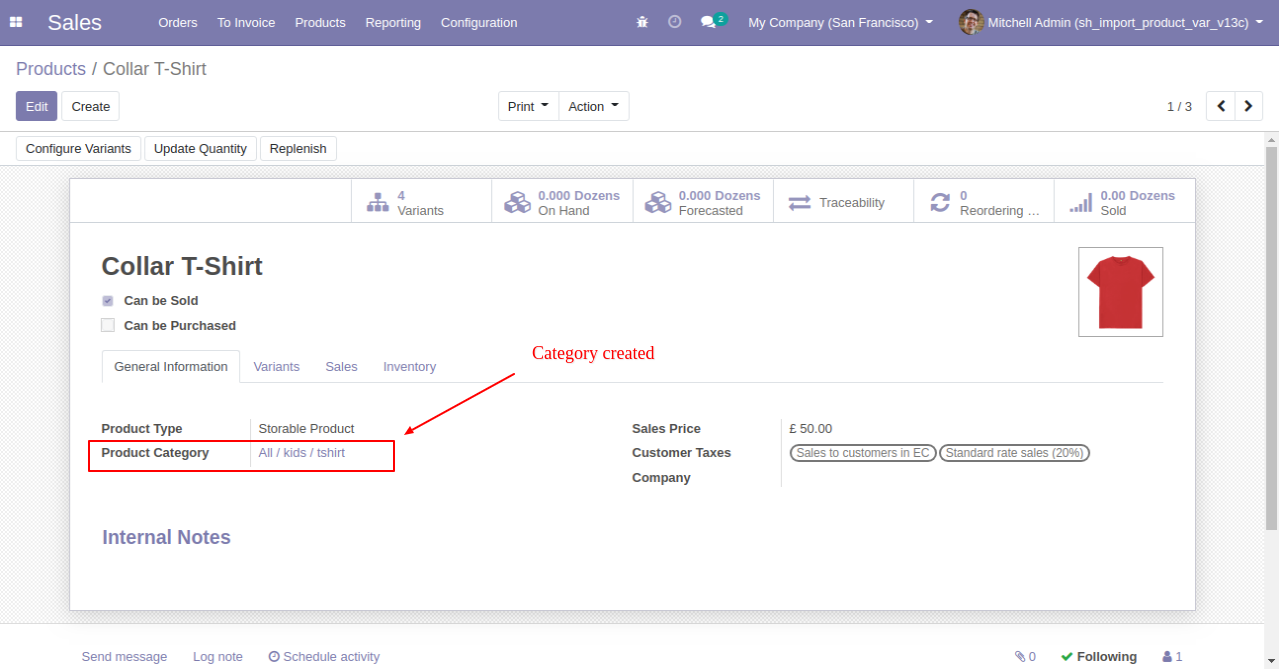View Reordering rules stat button
Screen dimensions: 1279x669
(x=984, y=203)
